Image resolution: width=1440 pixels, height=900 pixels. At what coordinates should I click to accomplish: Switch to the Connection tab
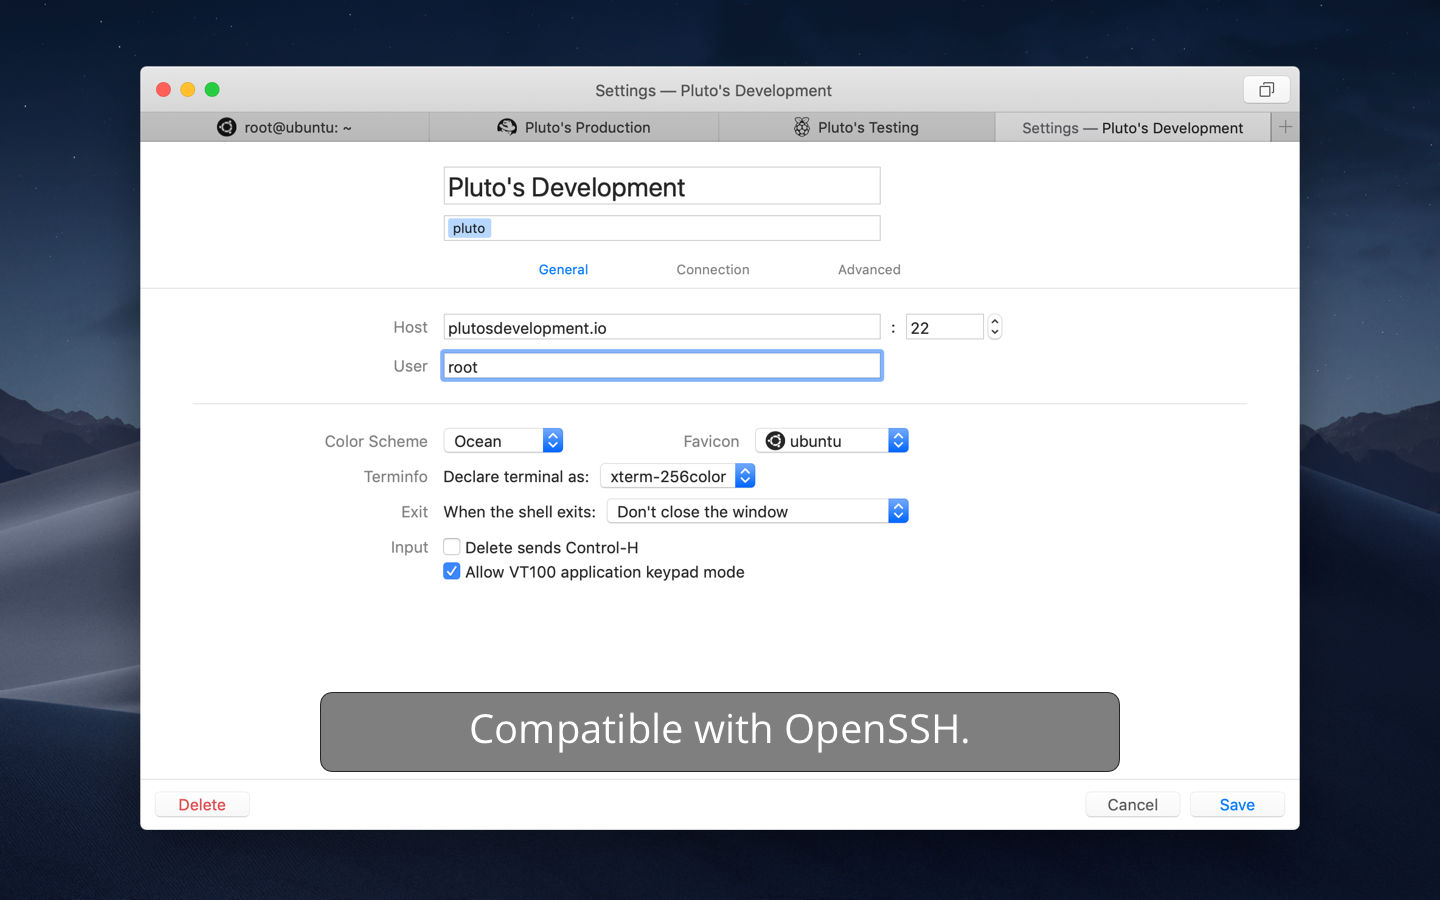click(712, 269)
